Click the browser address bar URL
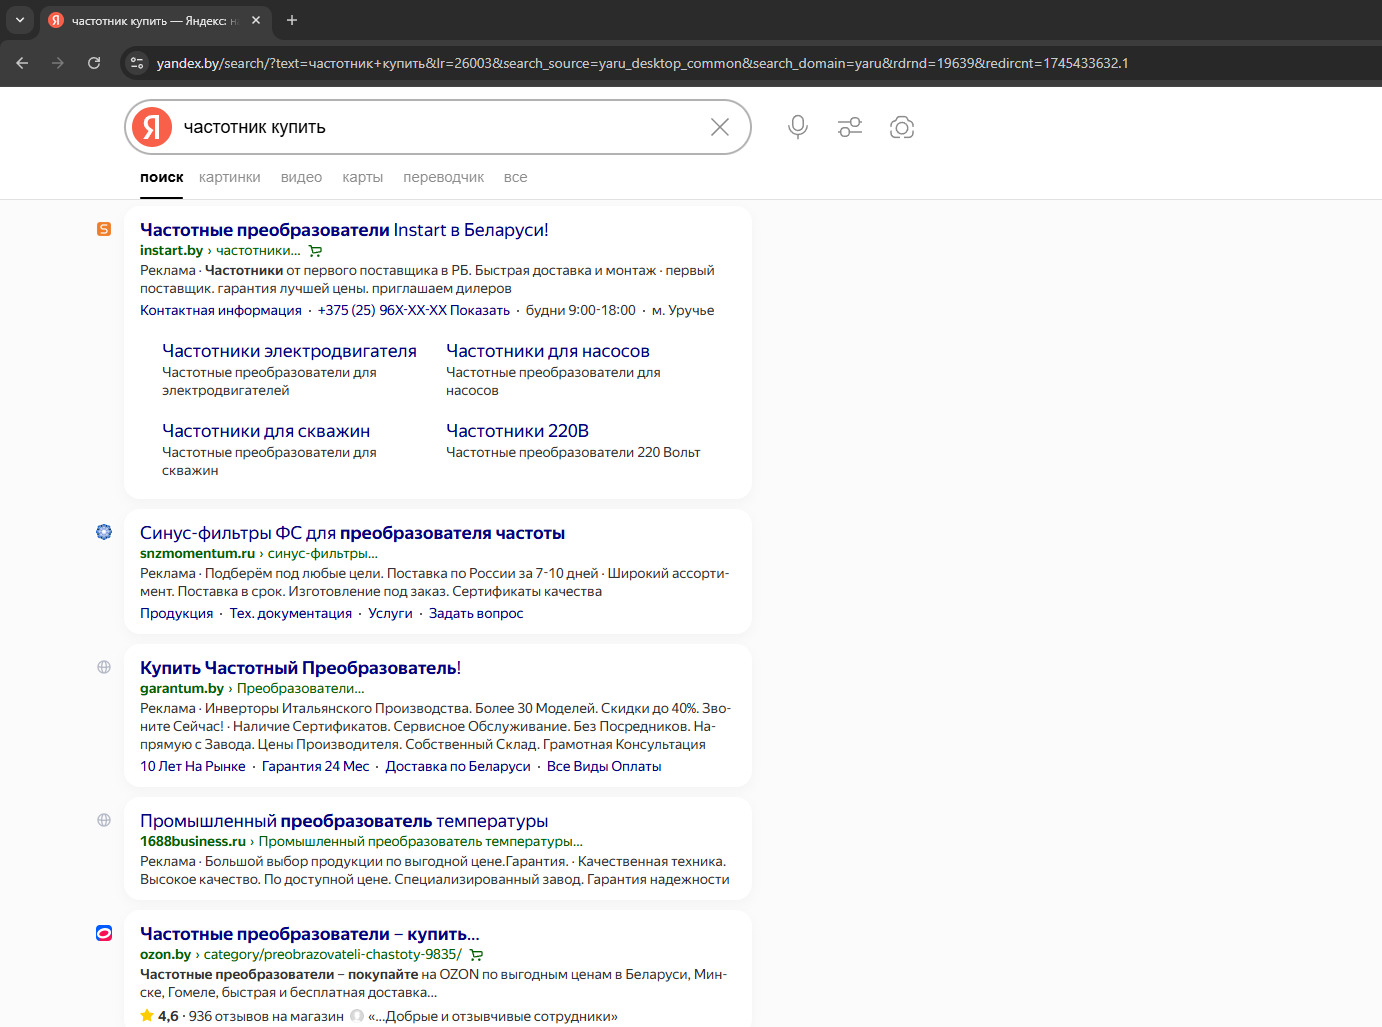 click(x=642, y=63)
